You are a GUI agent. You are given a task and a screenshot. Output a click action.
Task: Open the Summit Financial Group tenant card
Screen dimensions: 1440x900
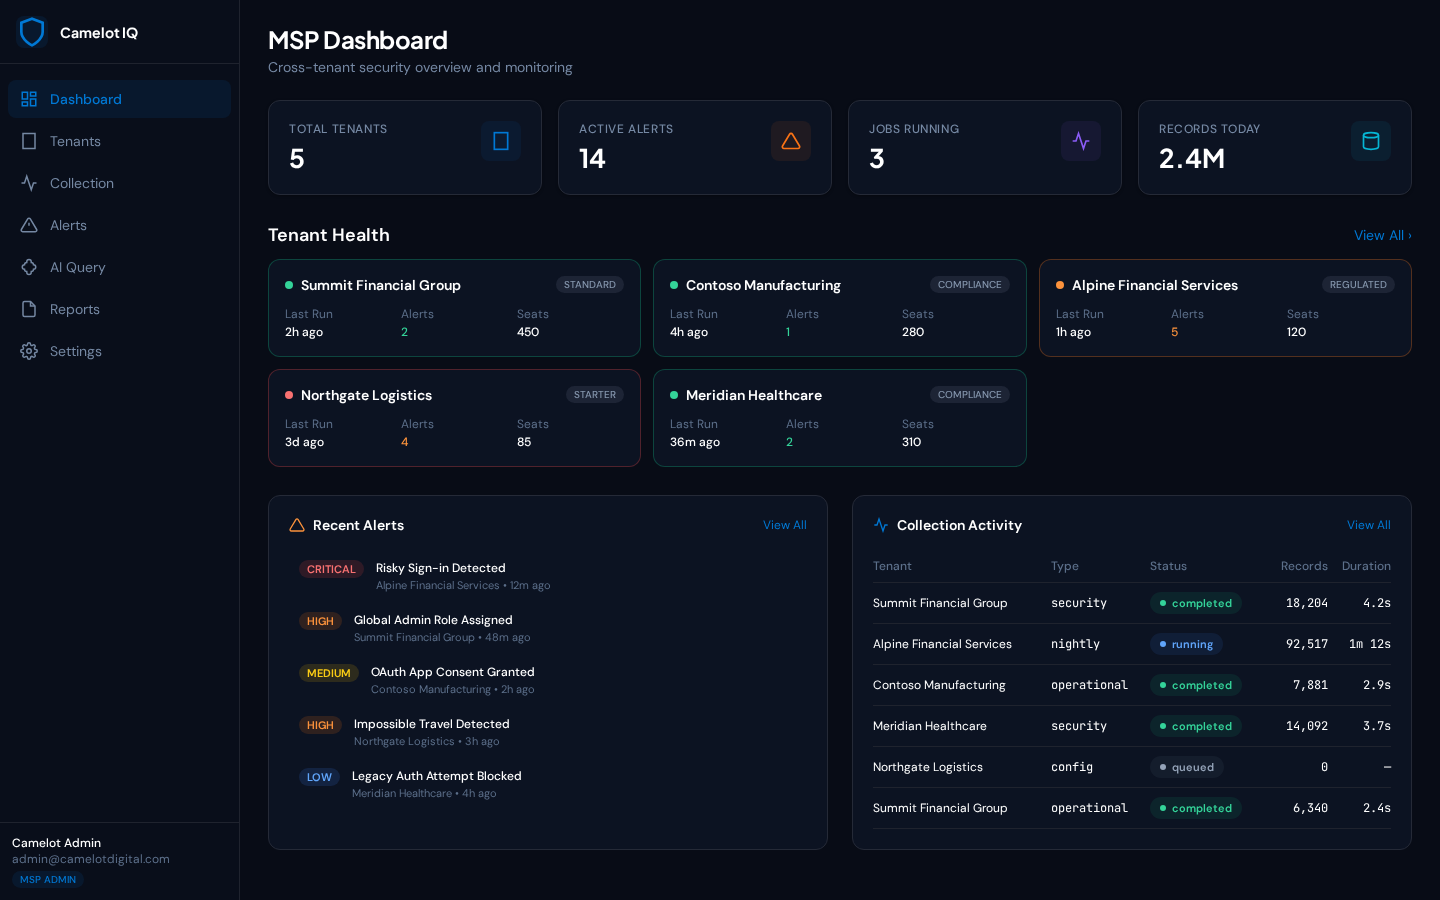click(454, 308)
